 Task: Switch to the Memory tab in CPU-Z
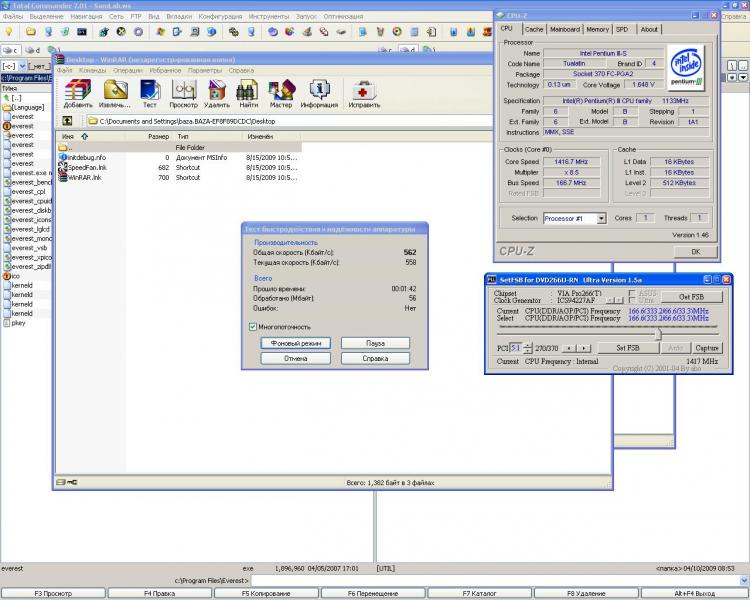(x=597, y=29)
